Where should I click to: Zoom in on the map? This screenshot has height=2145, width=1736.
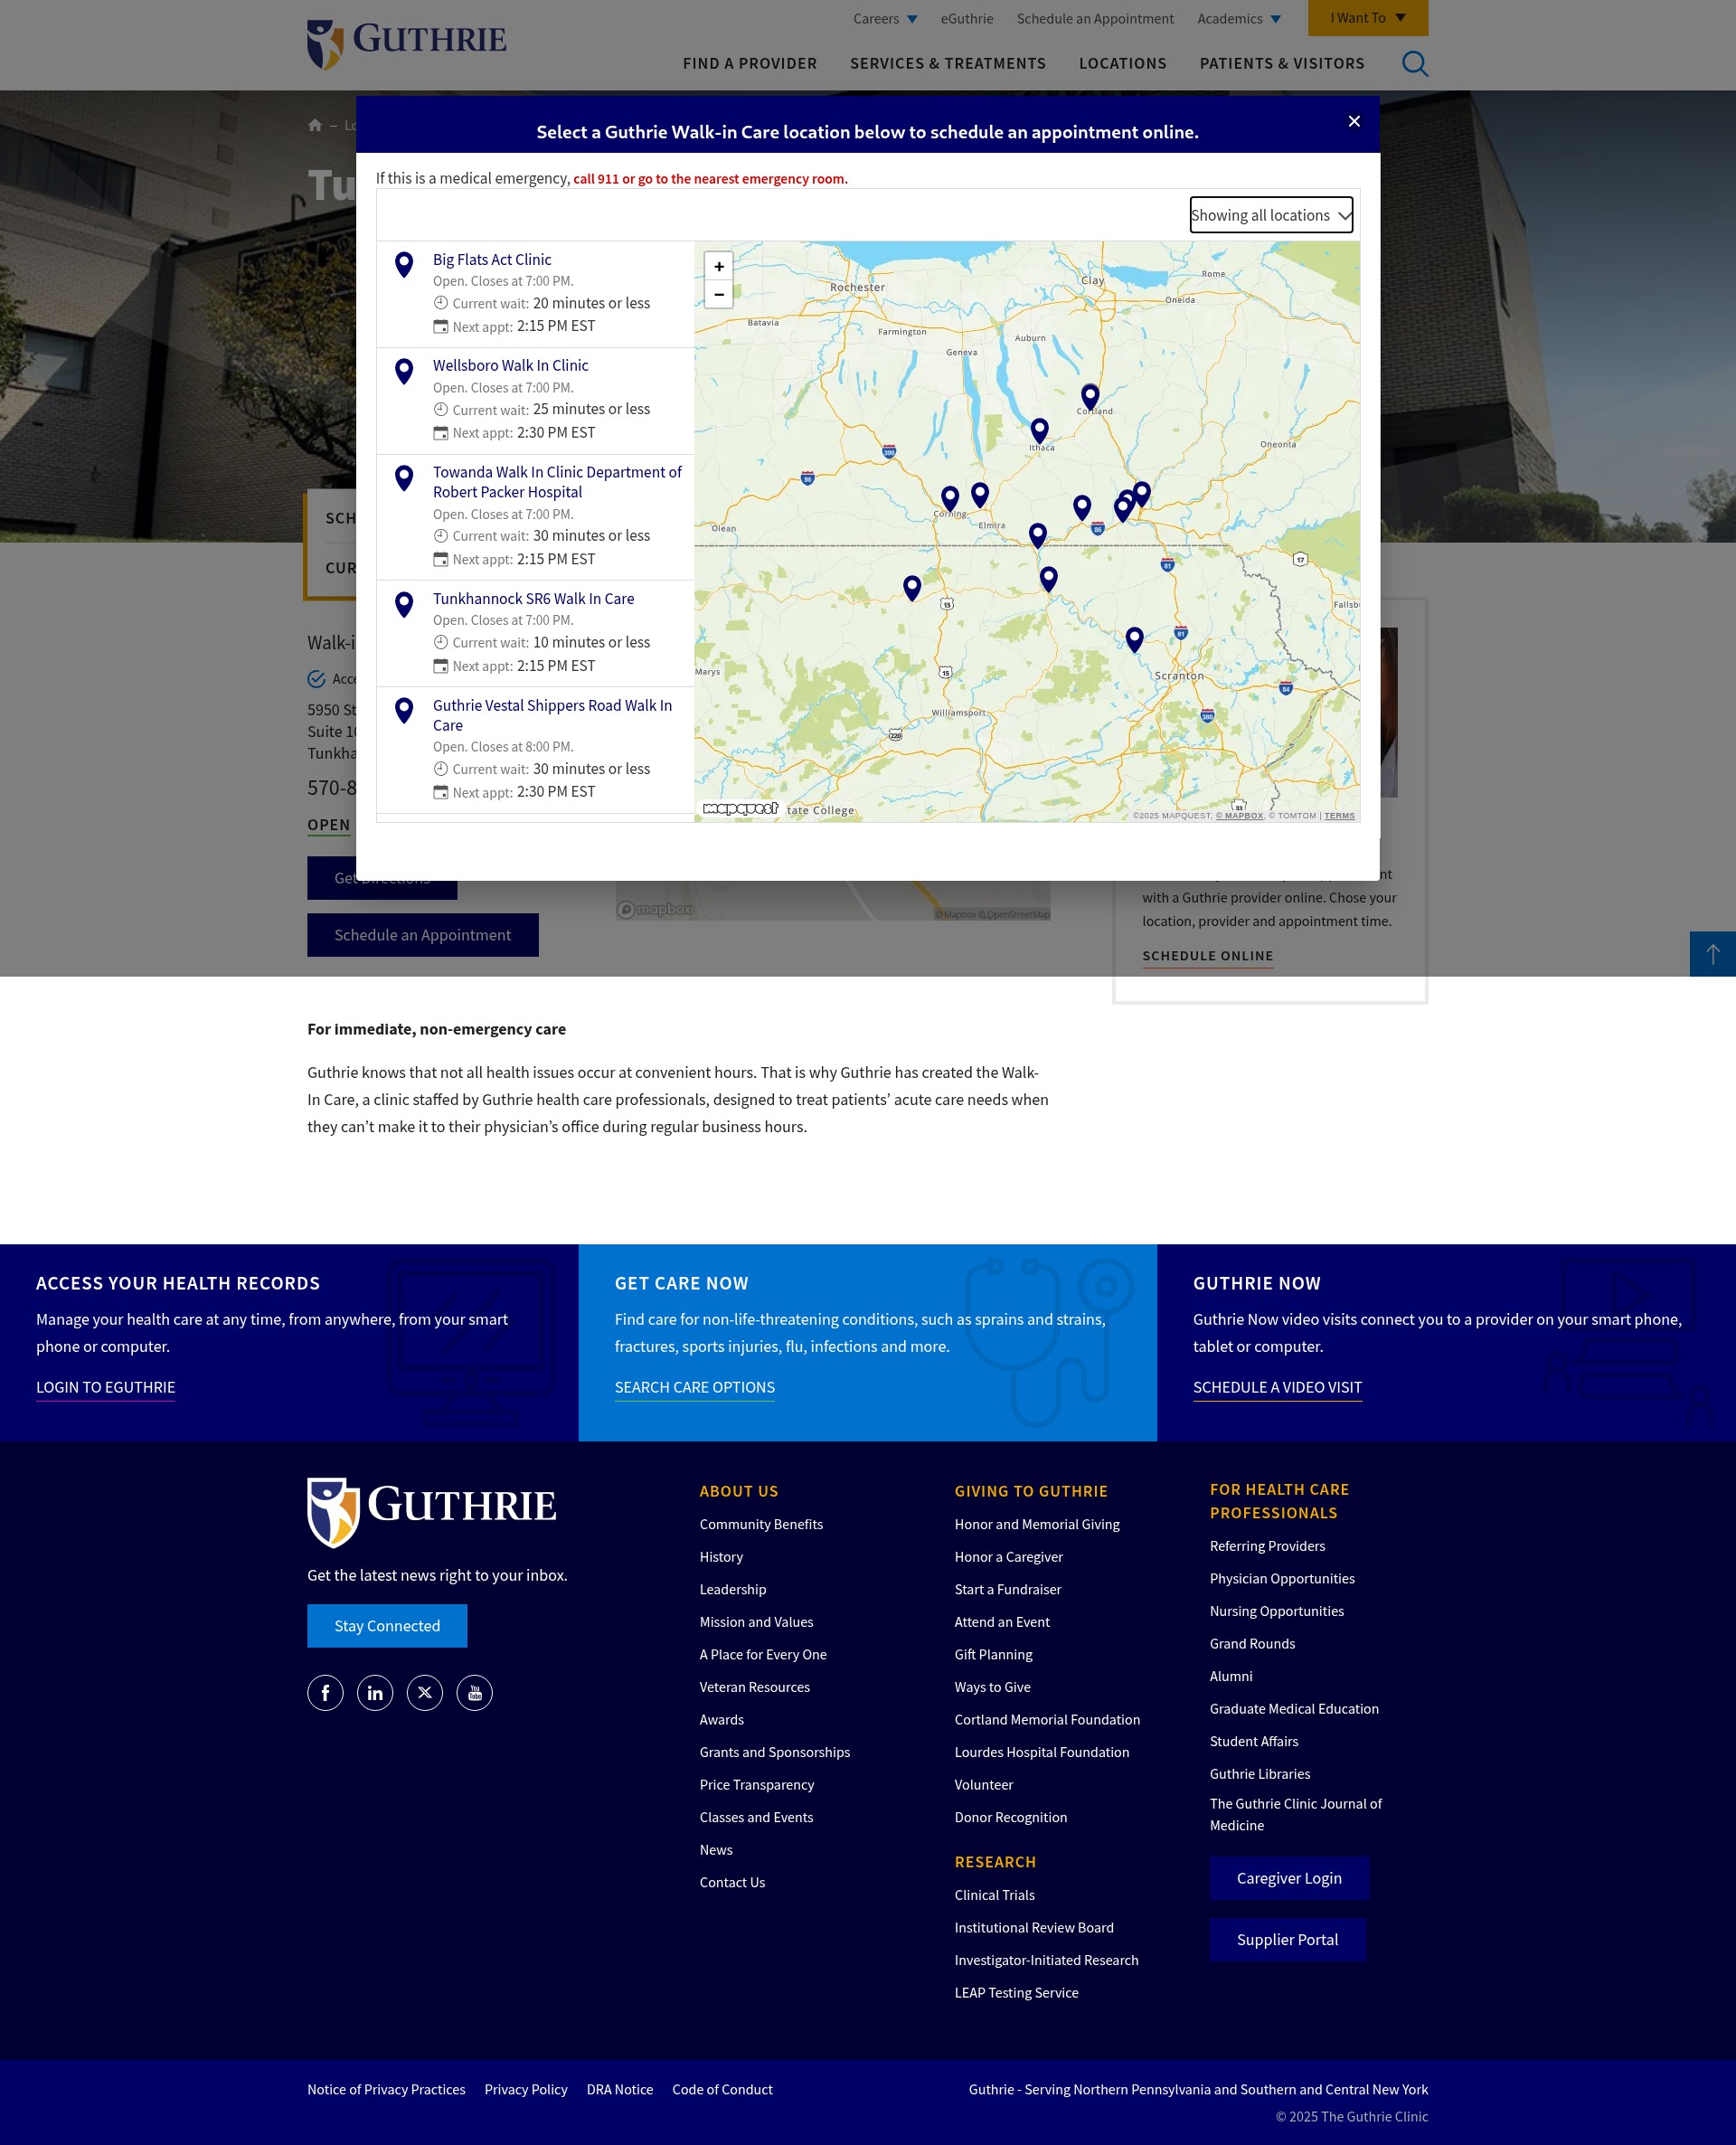click(719, 266)
